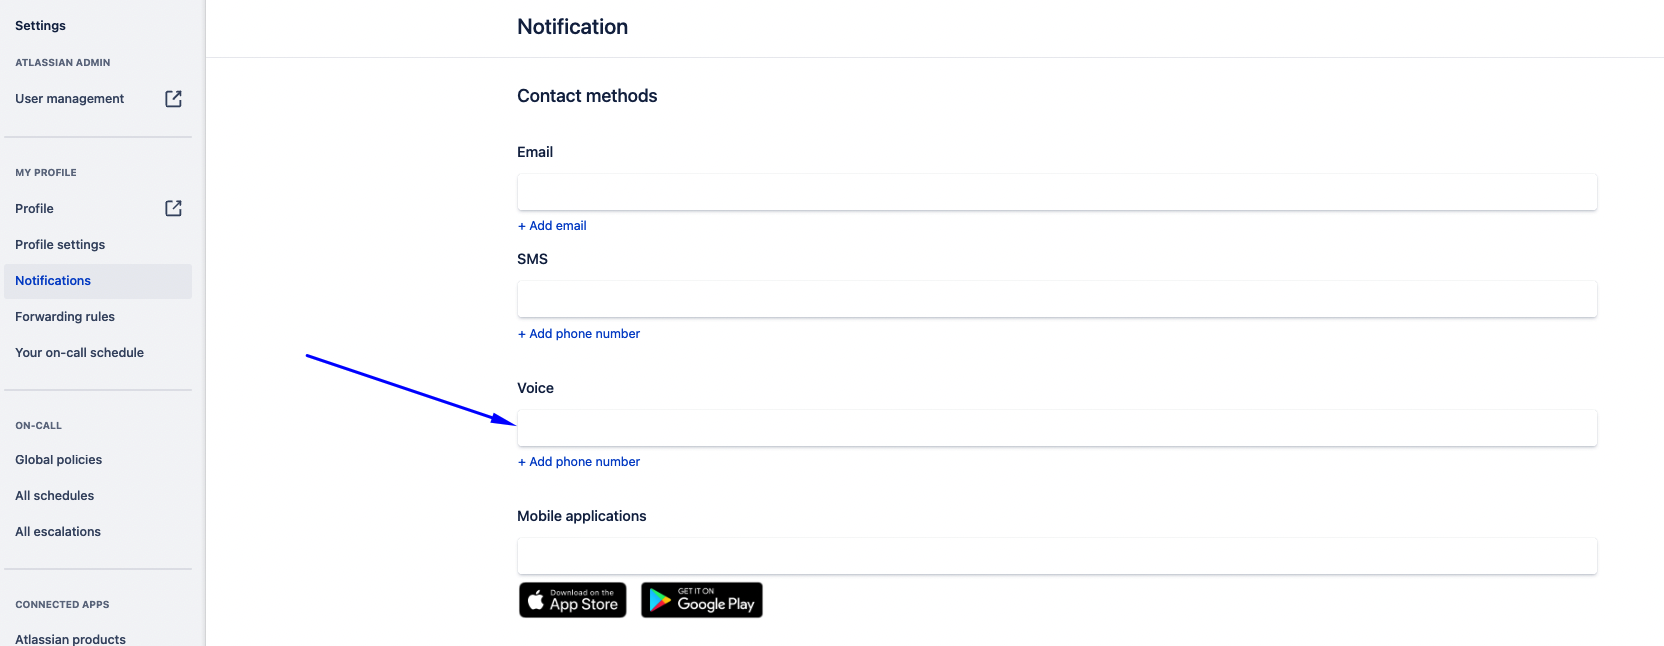Screen dimensions: 1664x646
Task: Open Atlassian products under Connected apps
Action: coord(70,638)
